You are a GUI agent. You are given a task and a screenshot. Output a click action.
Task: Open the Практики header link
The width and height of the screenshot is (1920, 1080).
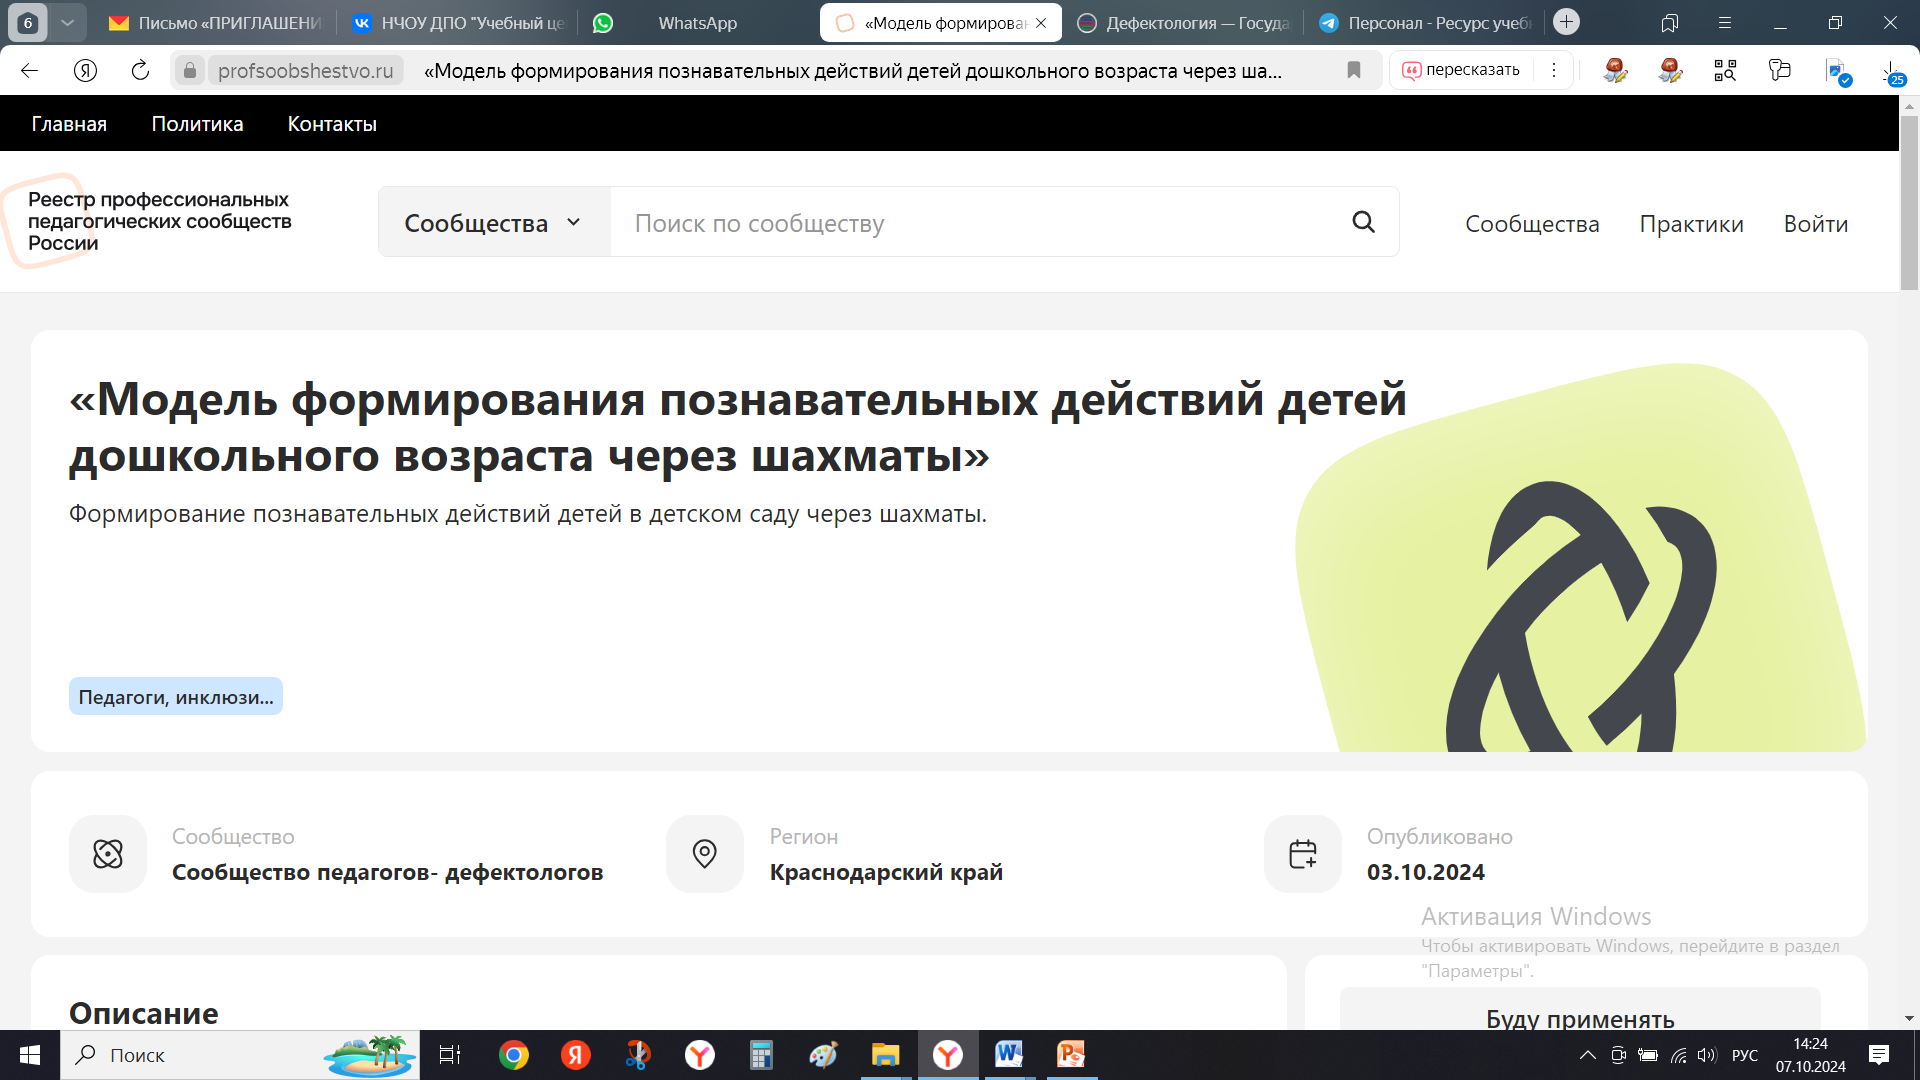pos(1691,224)
